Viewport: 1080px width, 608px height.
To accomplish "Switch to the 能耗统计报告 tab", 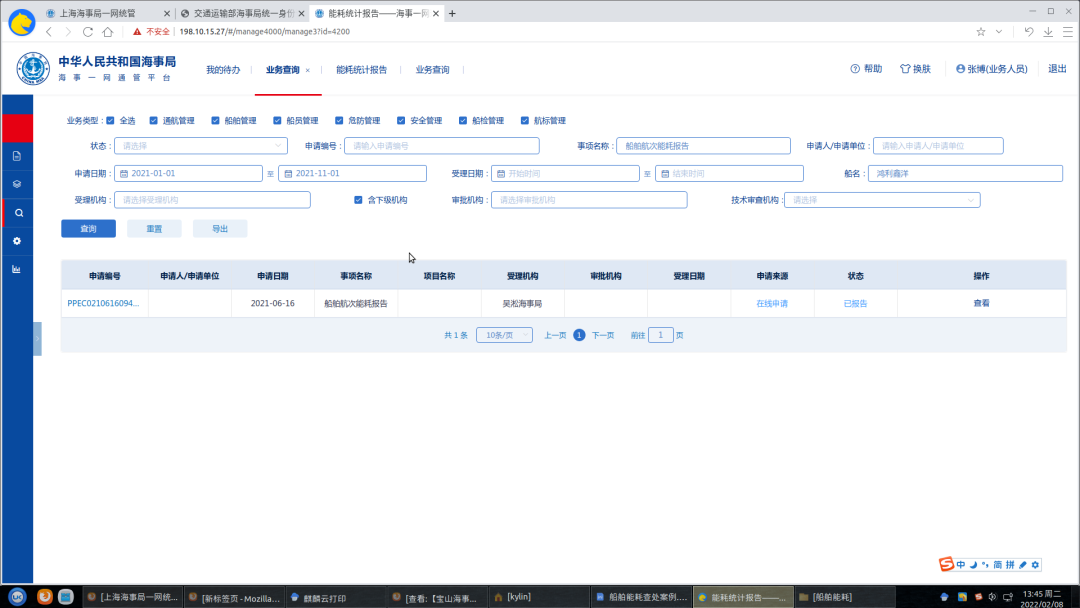I will click(362, 70).
